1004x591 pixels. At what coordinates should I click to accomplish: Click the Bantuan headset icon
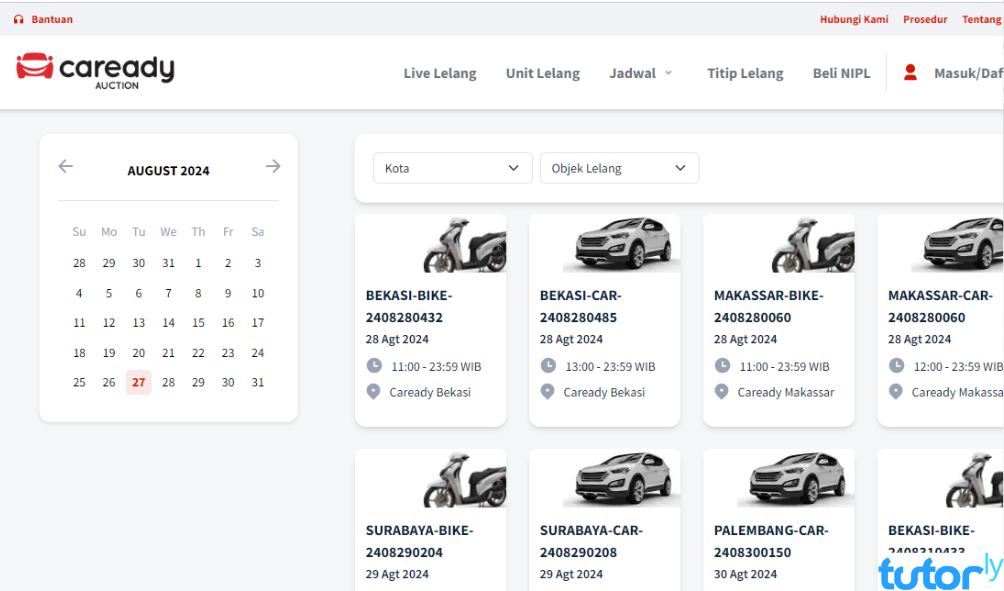coord(19,19)
